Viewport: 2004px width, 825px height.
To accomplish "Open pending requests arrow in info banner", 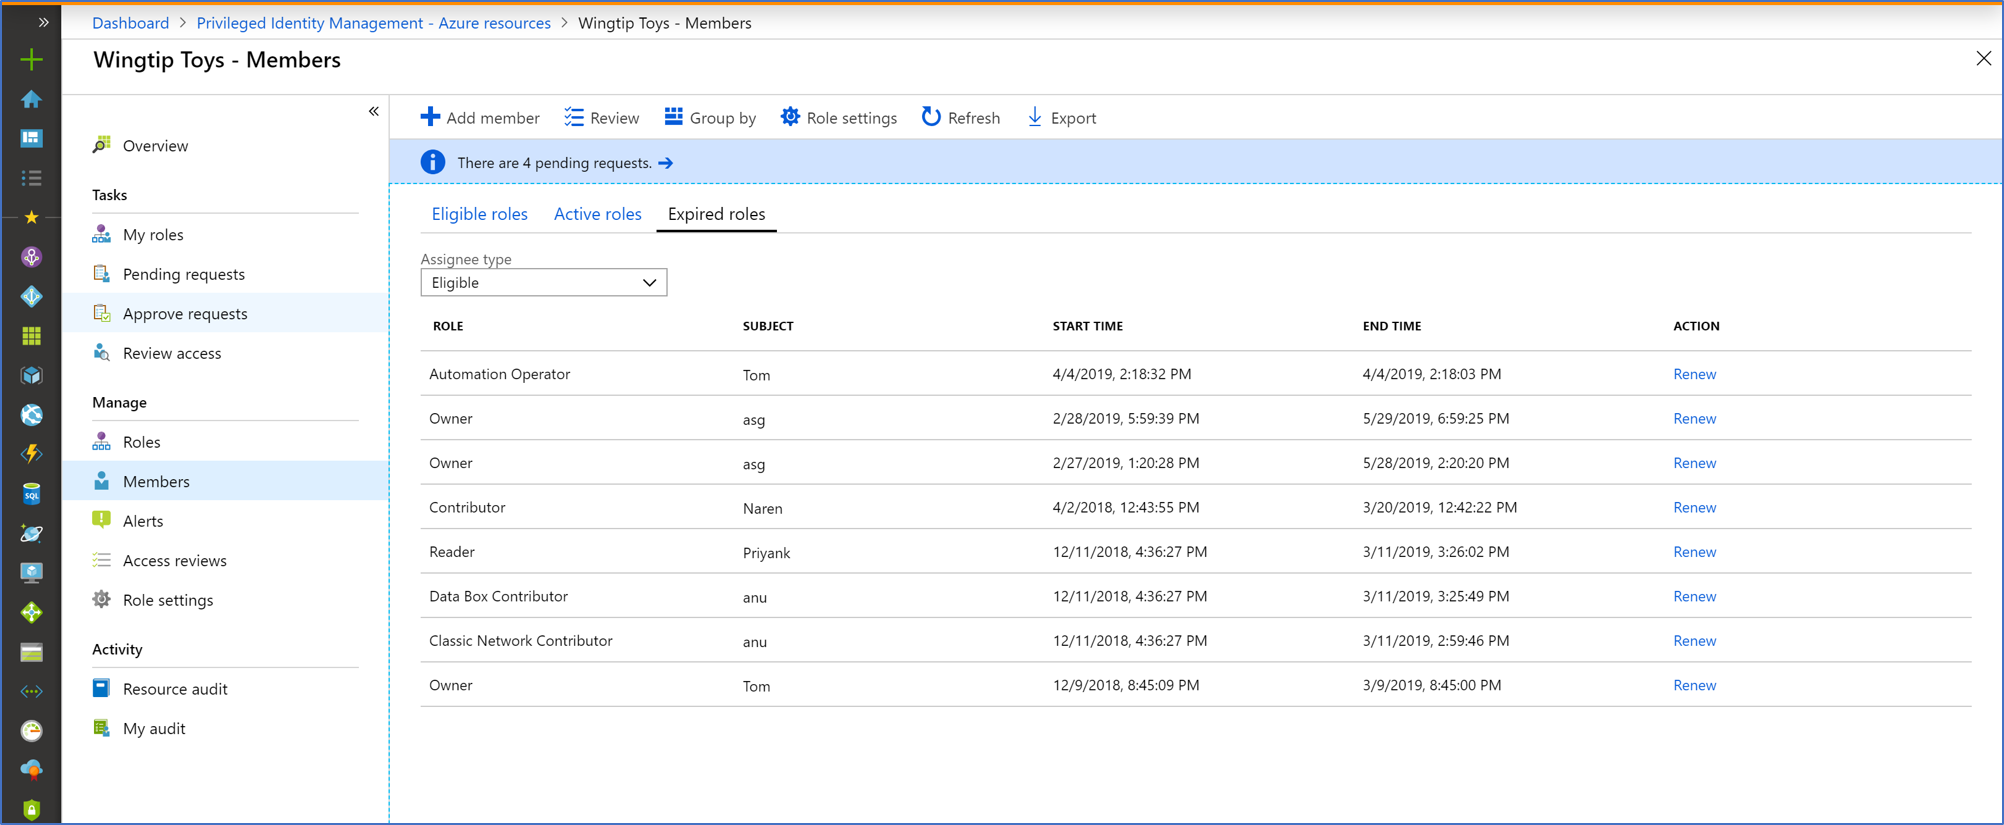I will [x=666, y=163].
